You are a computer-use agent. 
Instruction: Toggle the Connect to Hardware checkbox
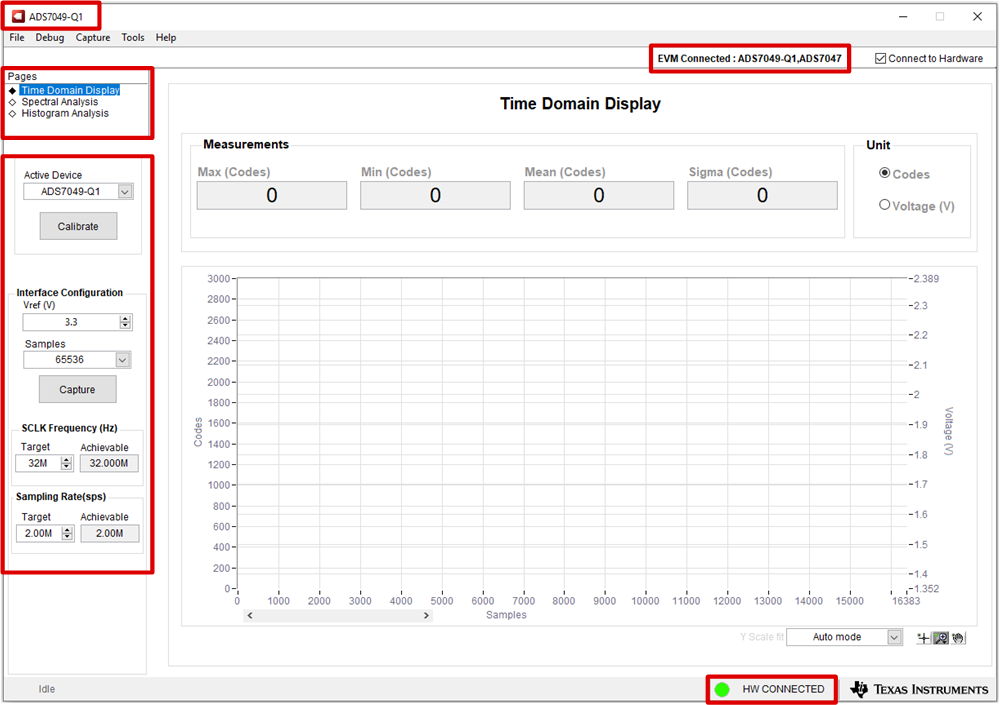click(x=880, y=58)
